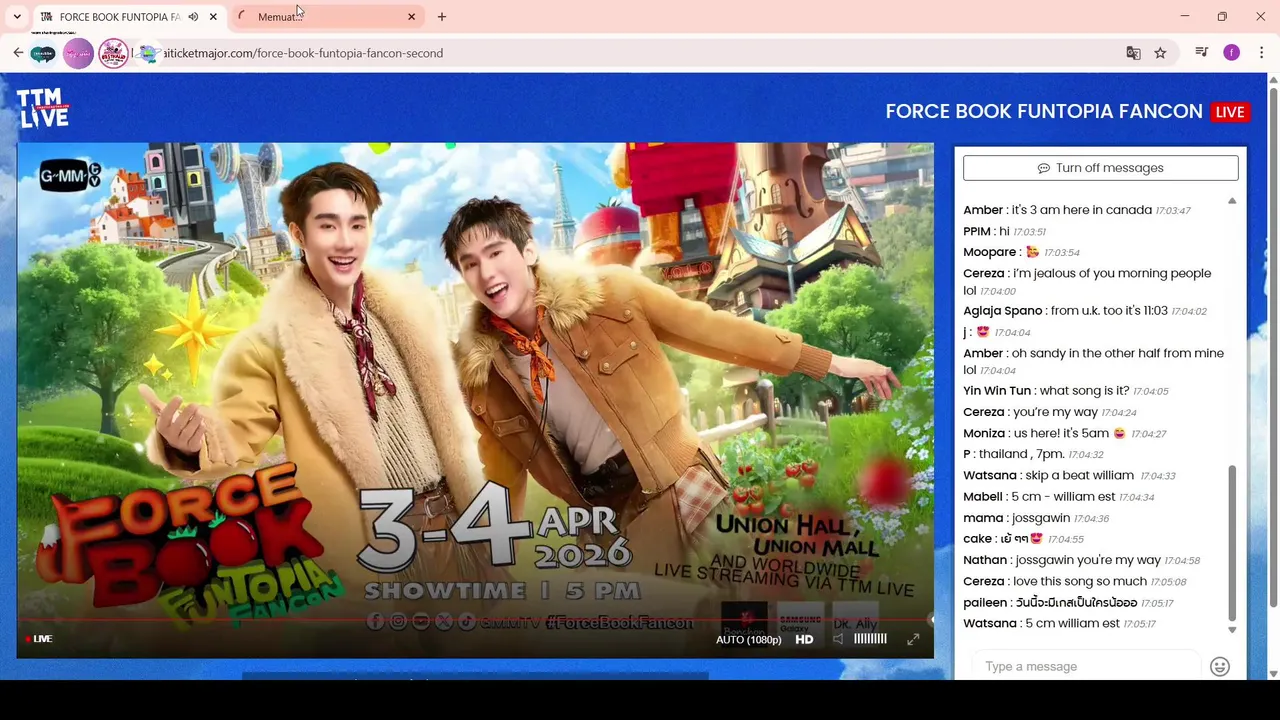Open the browser profile avatar
Screen dimensions: 1280x720
[1231, 53]
